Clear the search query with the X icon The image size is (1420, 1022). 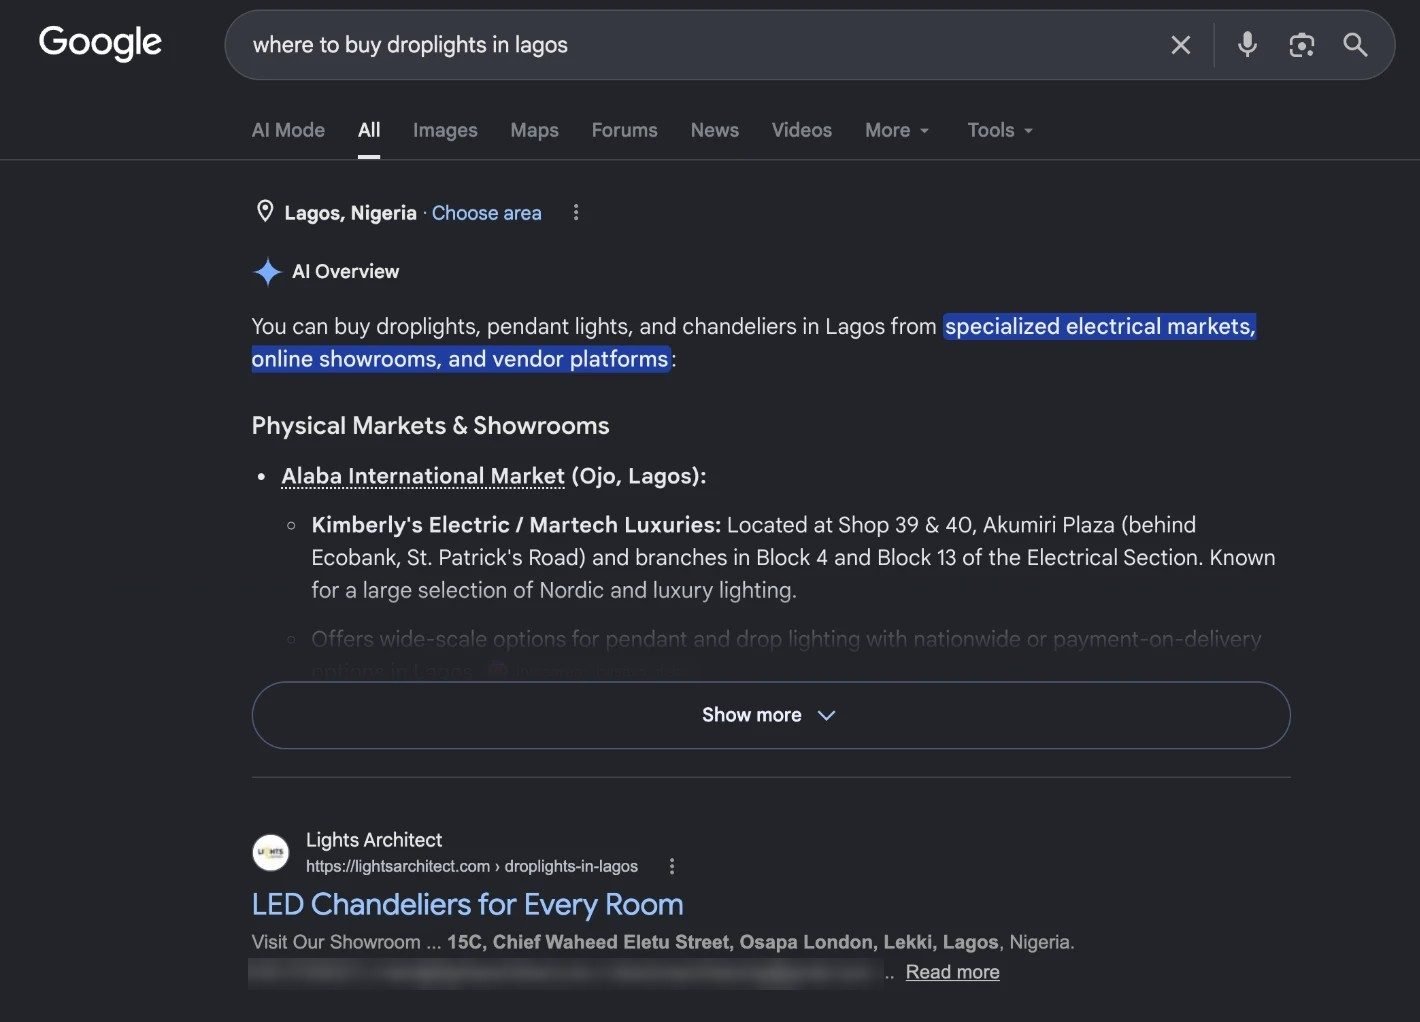(x=1181, y=45)
